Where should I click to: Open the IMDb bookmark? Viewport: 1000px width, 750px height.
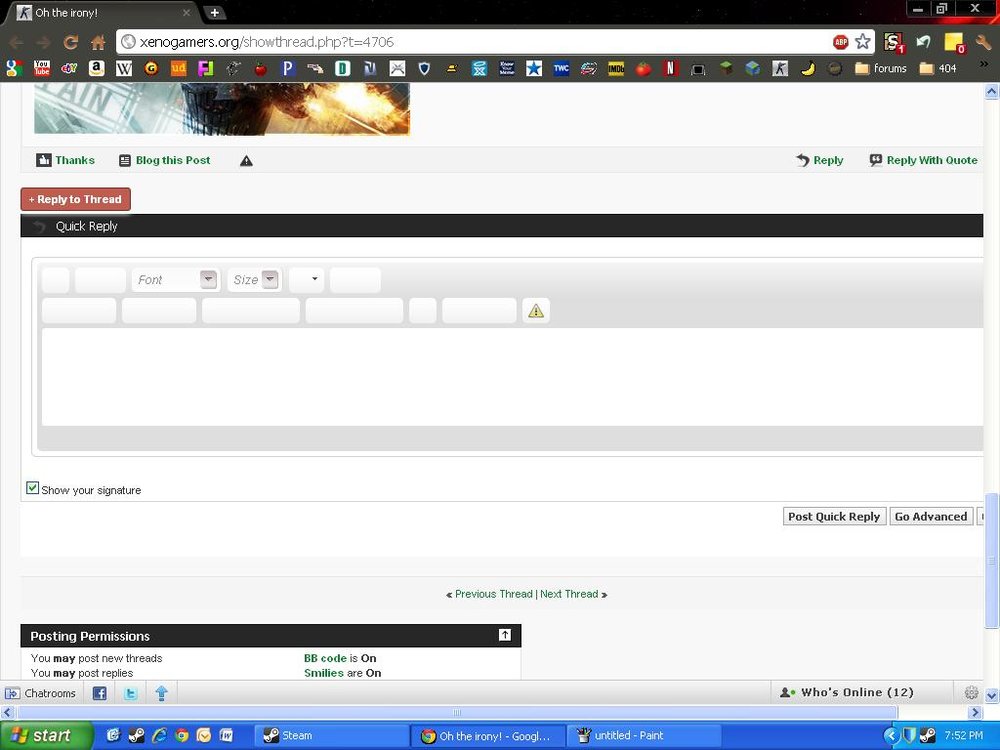click(x=616, y=68)
